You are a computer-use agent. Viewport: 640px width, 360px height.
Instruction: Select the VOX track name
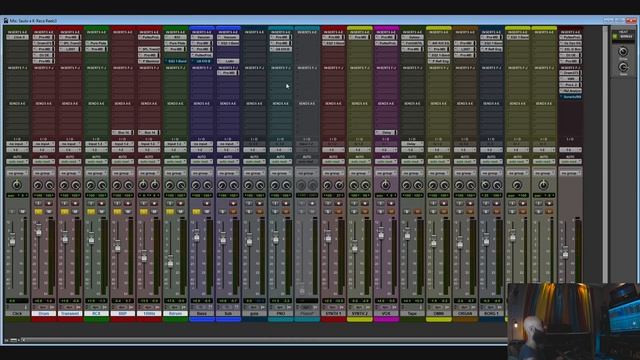(x=386, y=313)
